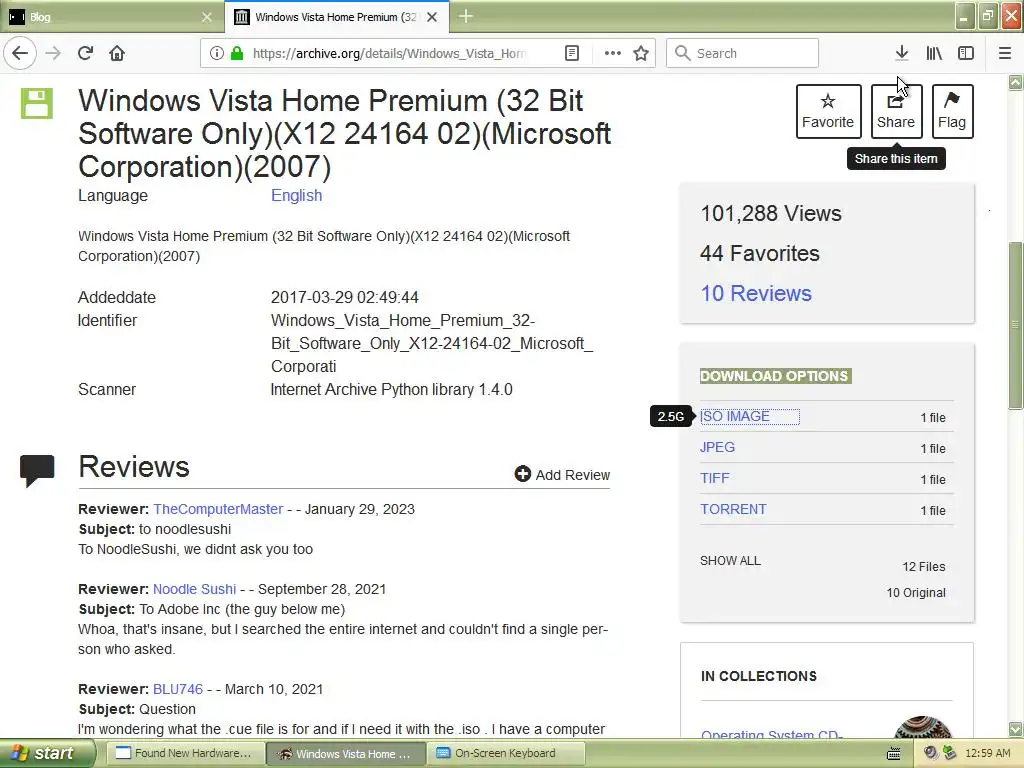1024x768 pixels.
Task: Click the URL address field
Action: [x=389, y=53]
